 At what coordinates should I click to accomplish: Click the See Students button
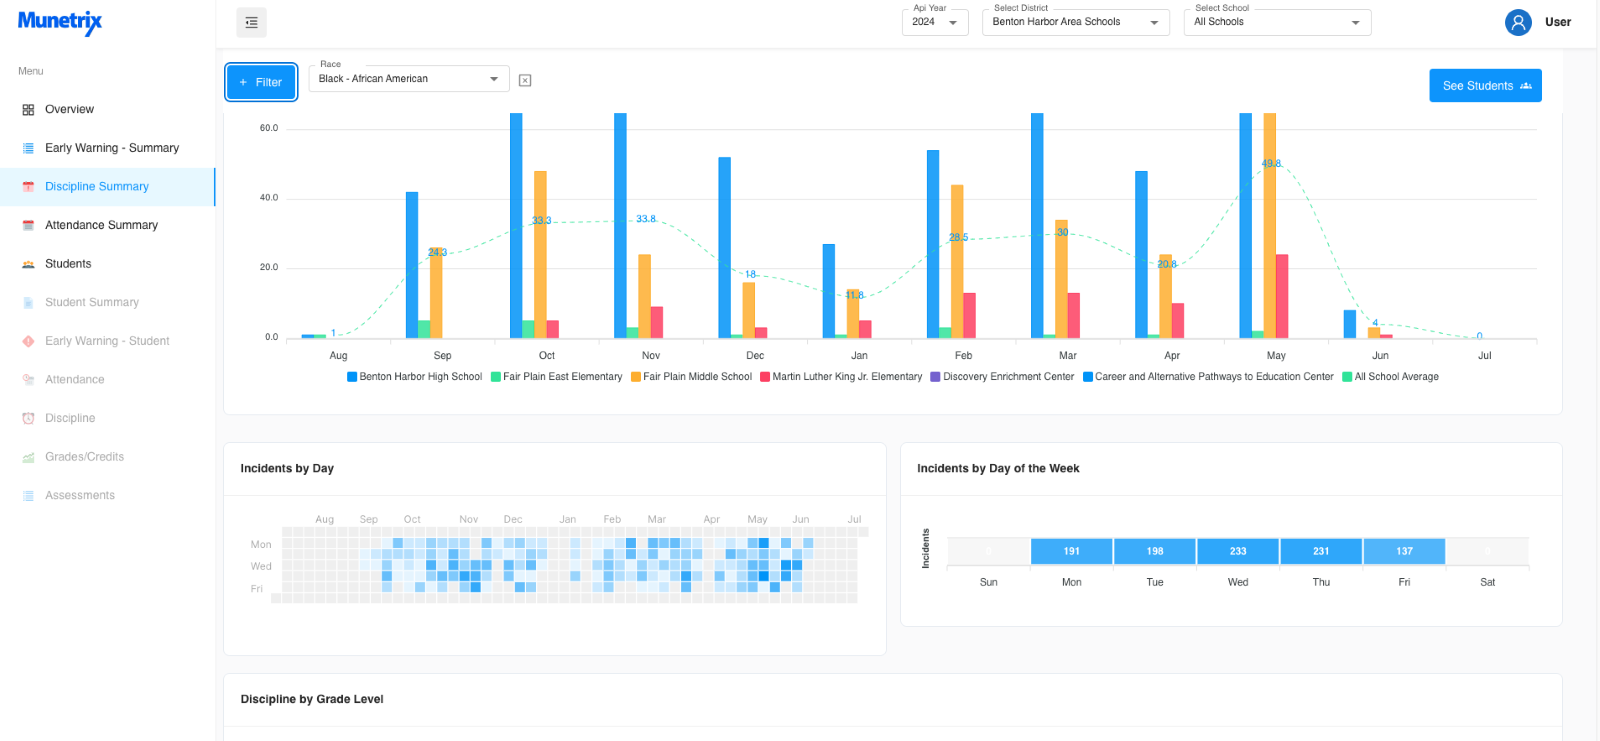1485,86
